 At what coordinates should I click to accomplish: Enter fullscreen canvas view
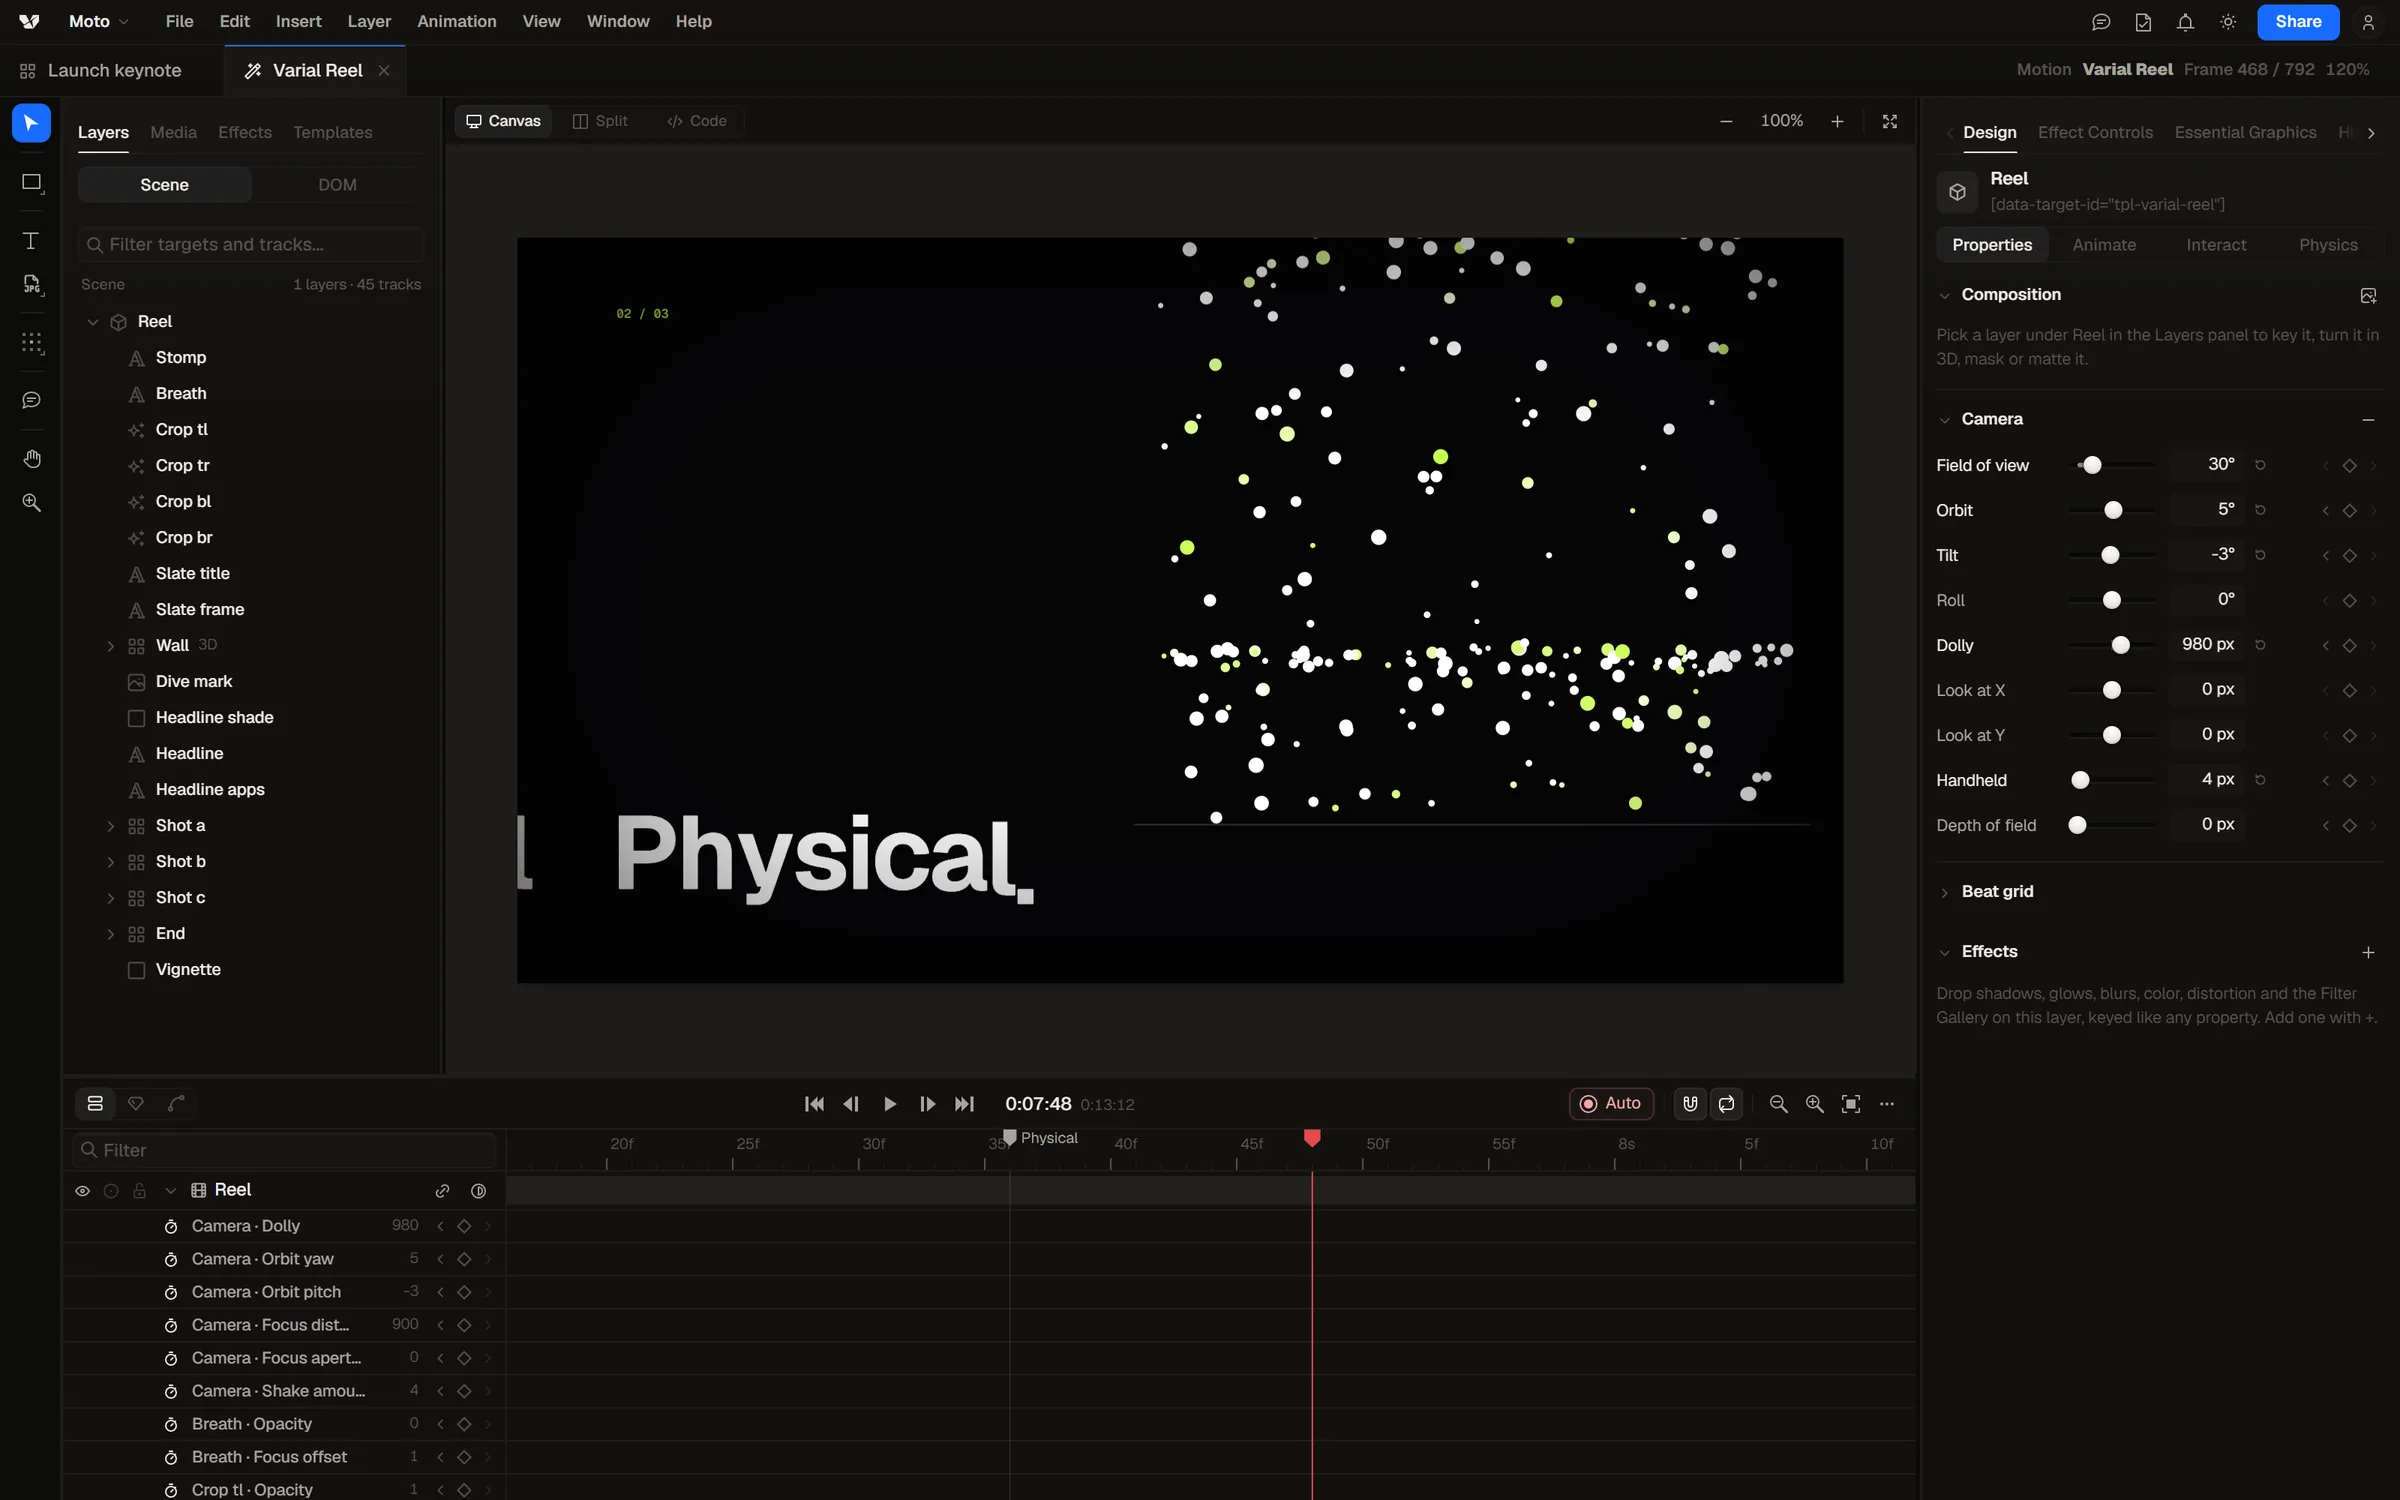click(x=1890, y=121)
